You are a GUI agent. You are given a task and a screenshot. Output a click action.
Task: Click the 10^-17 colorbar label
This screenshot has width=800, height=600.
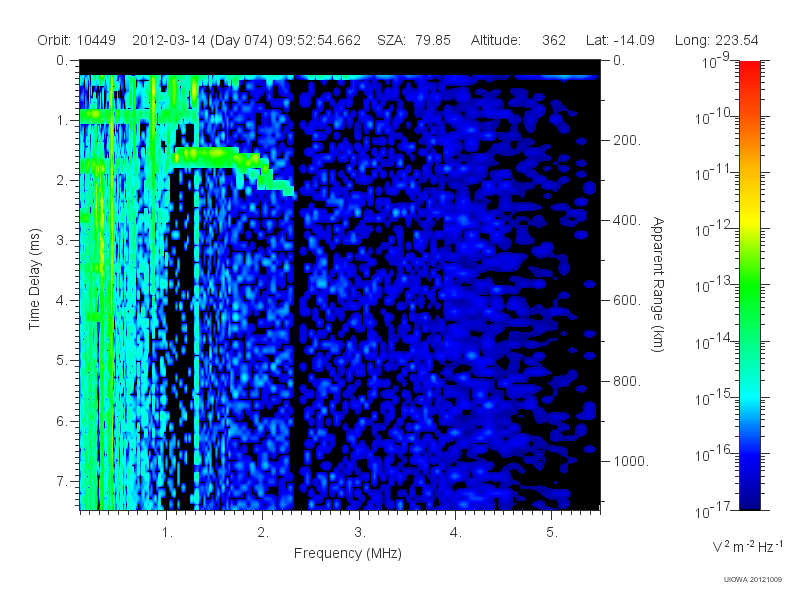(x=713, y=510)
